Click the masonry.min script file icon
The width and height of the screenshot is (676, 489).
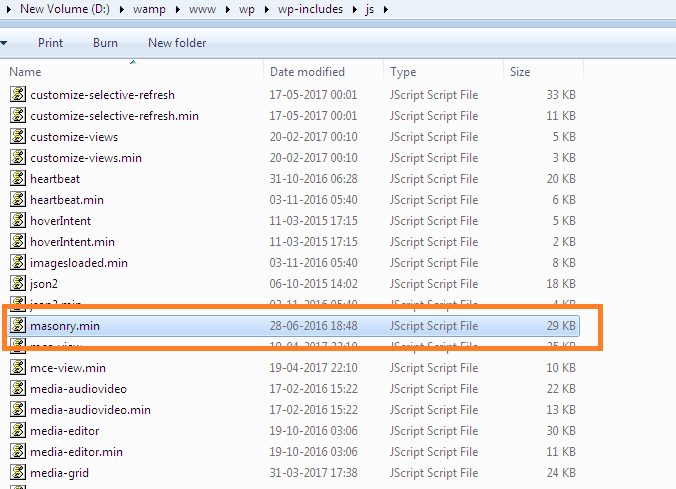18,325
